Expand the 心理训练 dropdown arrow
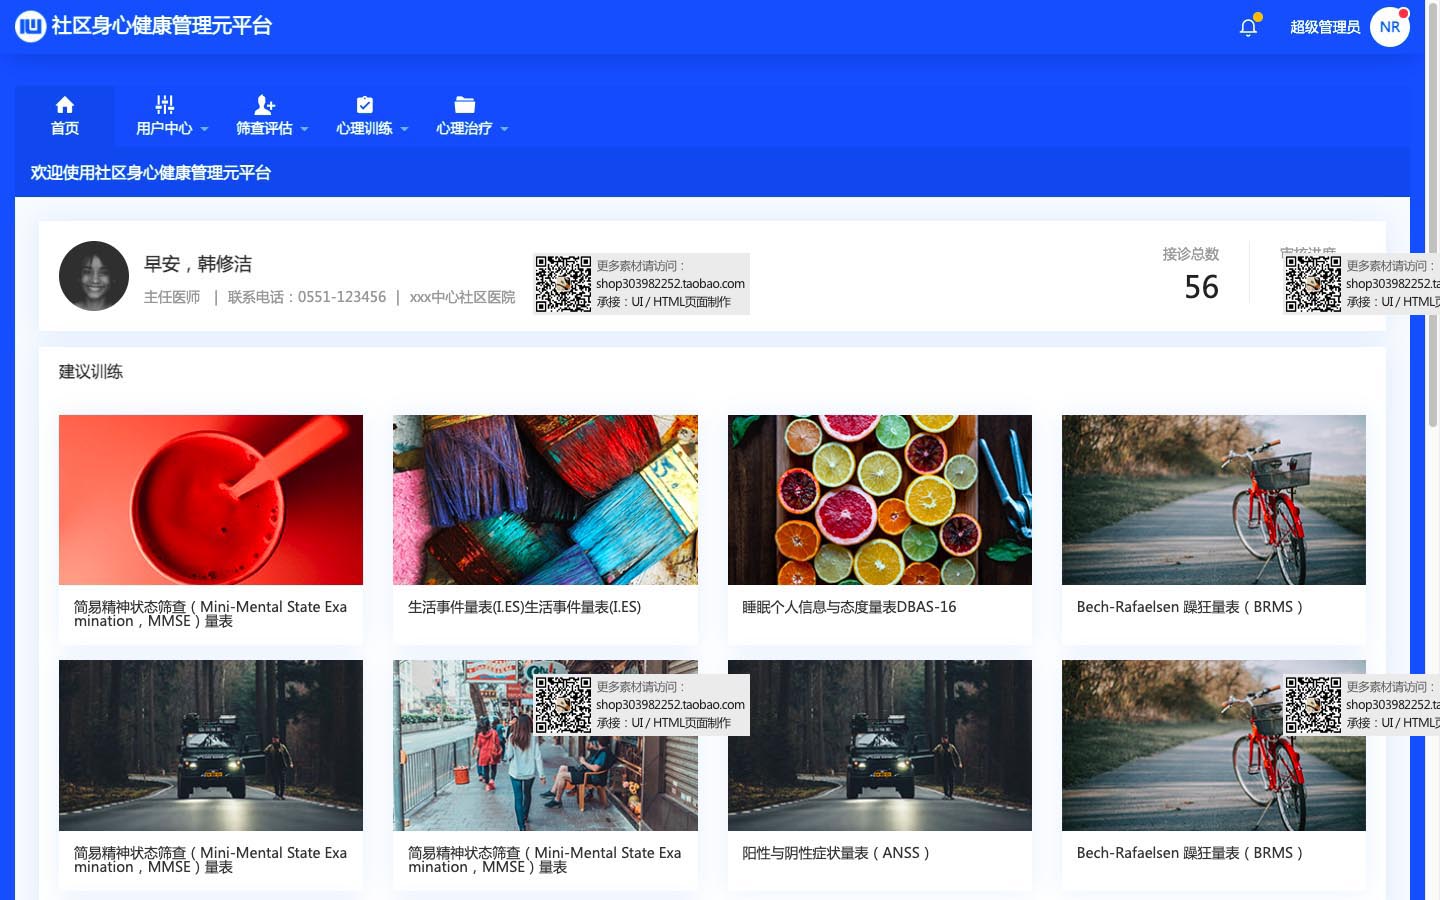Viewport: 1440px width, 900px height. pos(405,129)
